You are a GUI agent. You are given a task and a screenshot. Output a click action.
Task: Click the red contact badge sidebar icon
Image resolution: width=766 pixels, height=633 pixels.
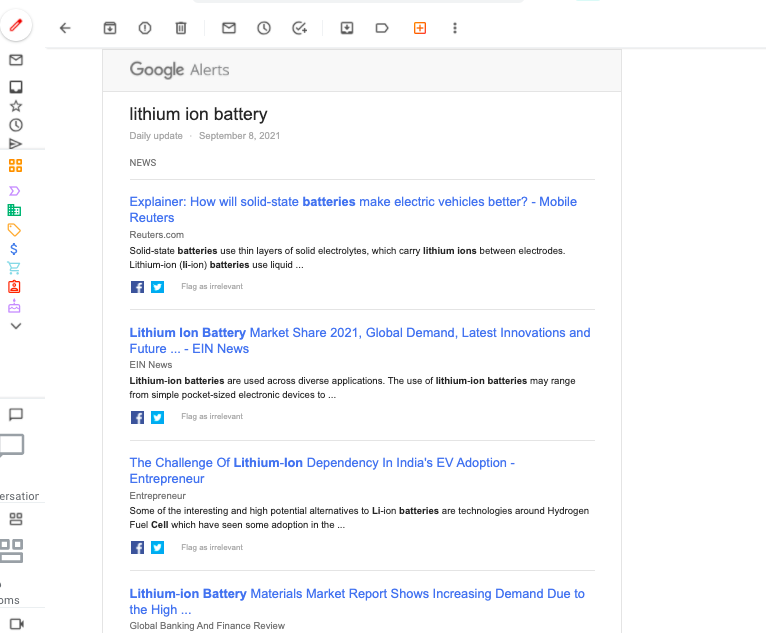click(x=14, y=287)
